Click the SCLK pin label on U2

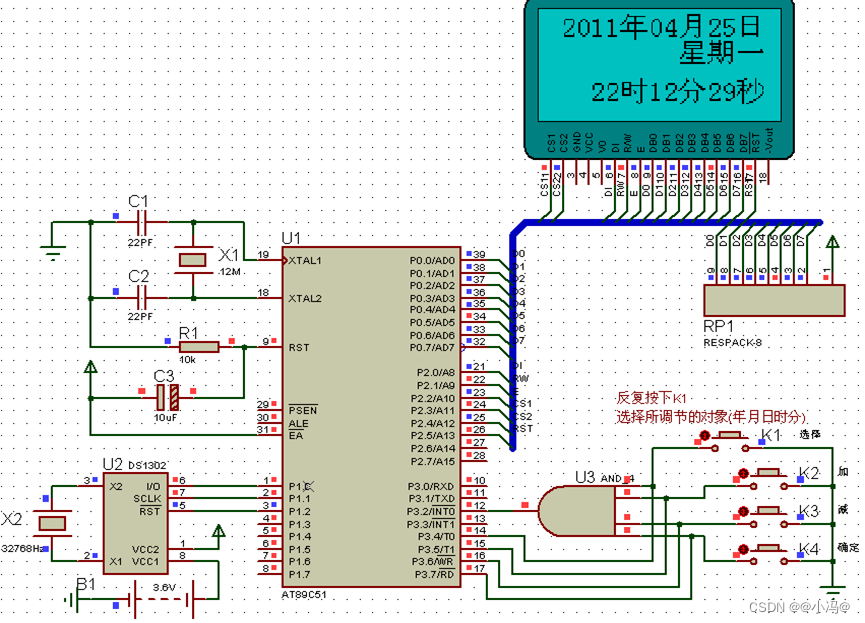pos(147,499)
